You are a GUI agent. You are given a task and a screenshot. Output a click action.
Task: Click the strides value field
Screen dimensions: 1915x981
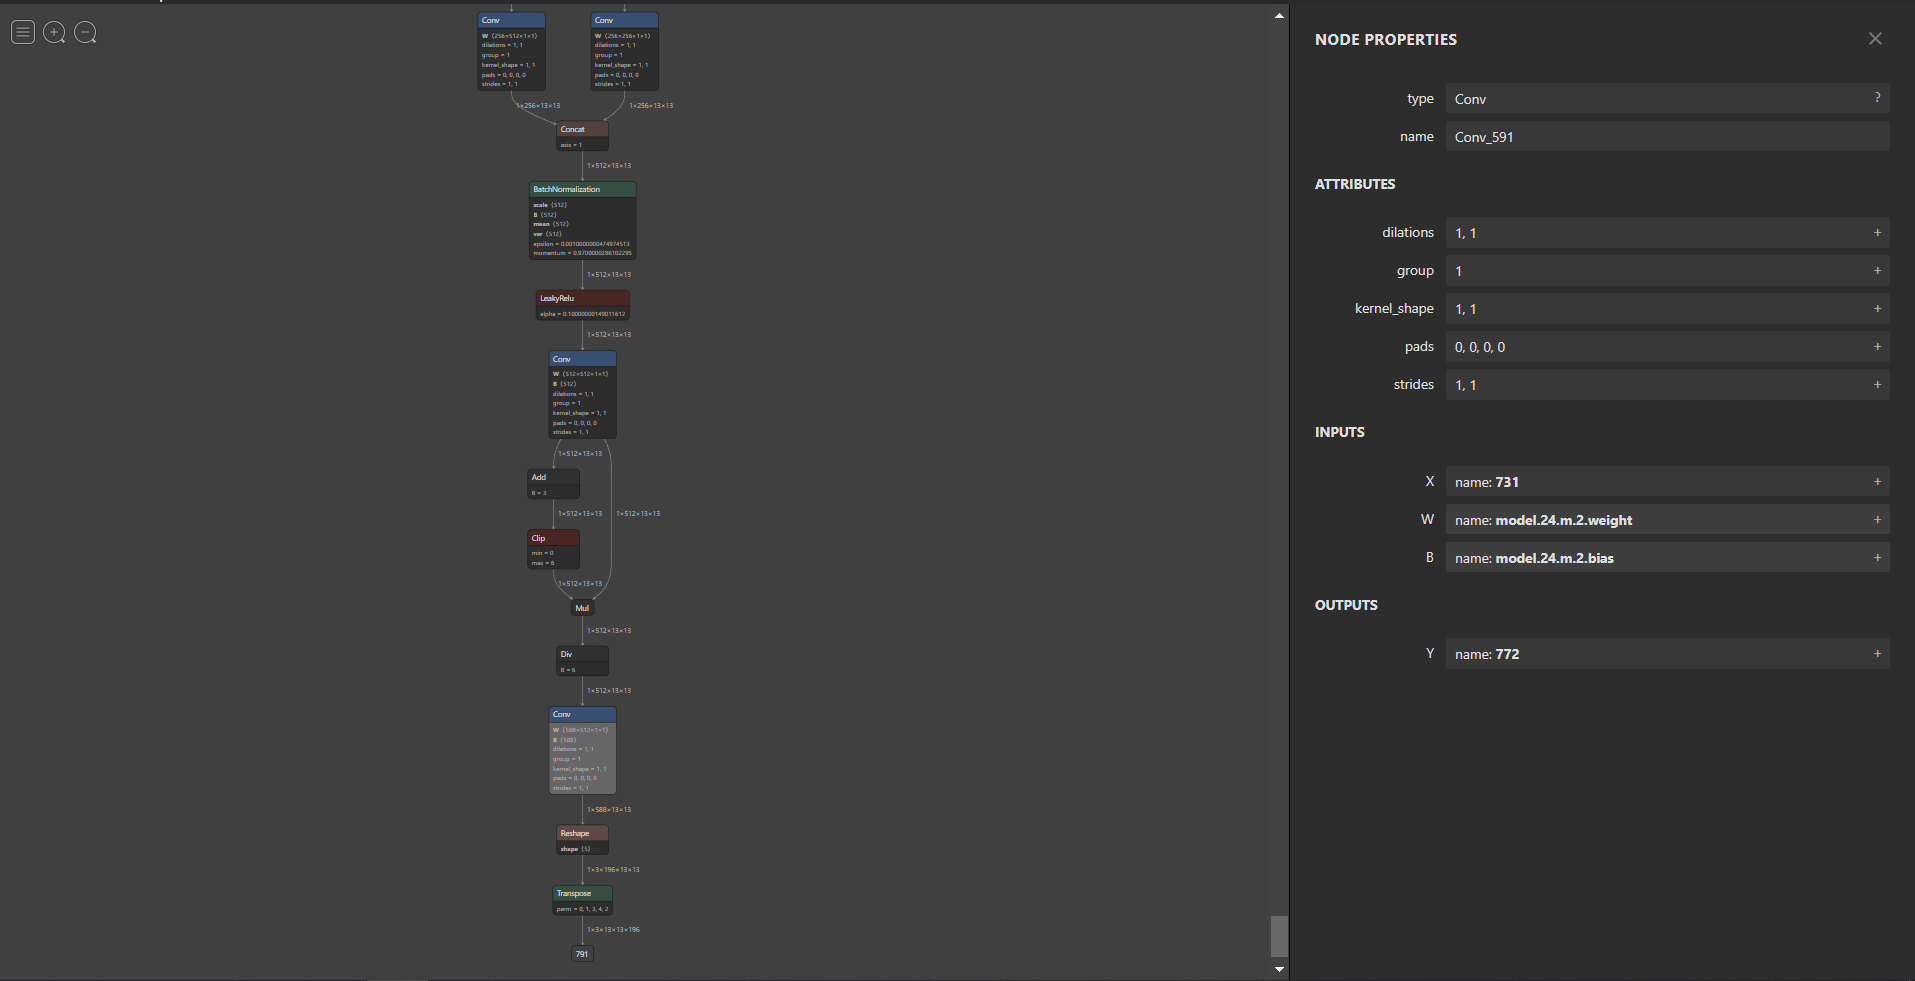pyautogui.click(x=1667, y=385)
